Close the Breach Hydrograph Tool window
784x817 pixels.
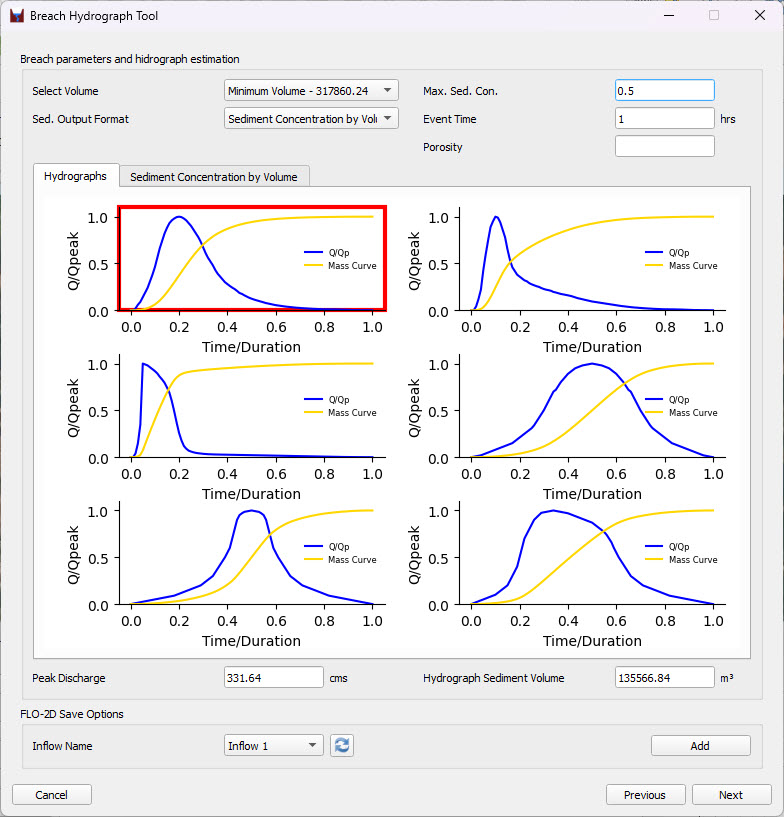click(759, 16)
